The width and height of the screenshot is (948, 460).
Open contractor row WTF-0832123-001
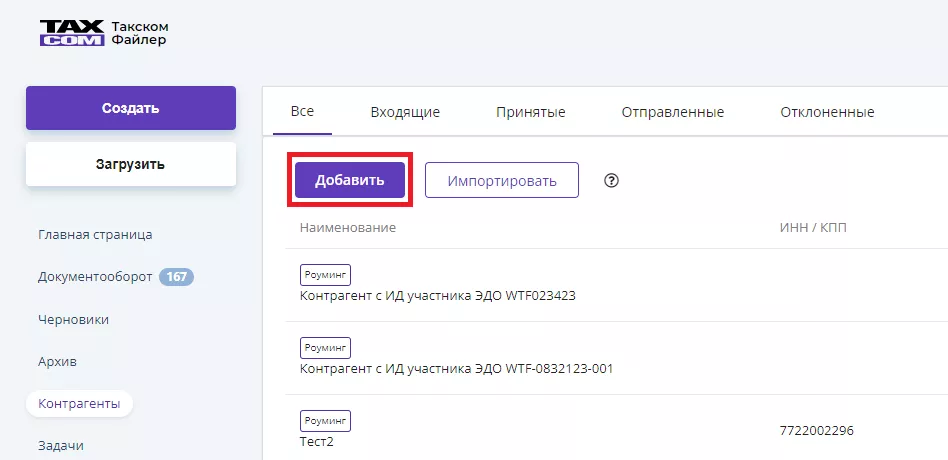[456, 368]
